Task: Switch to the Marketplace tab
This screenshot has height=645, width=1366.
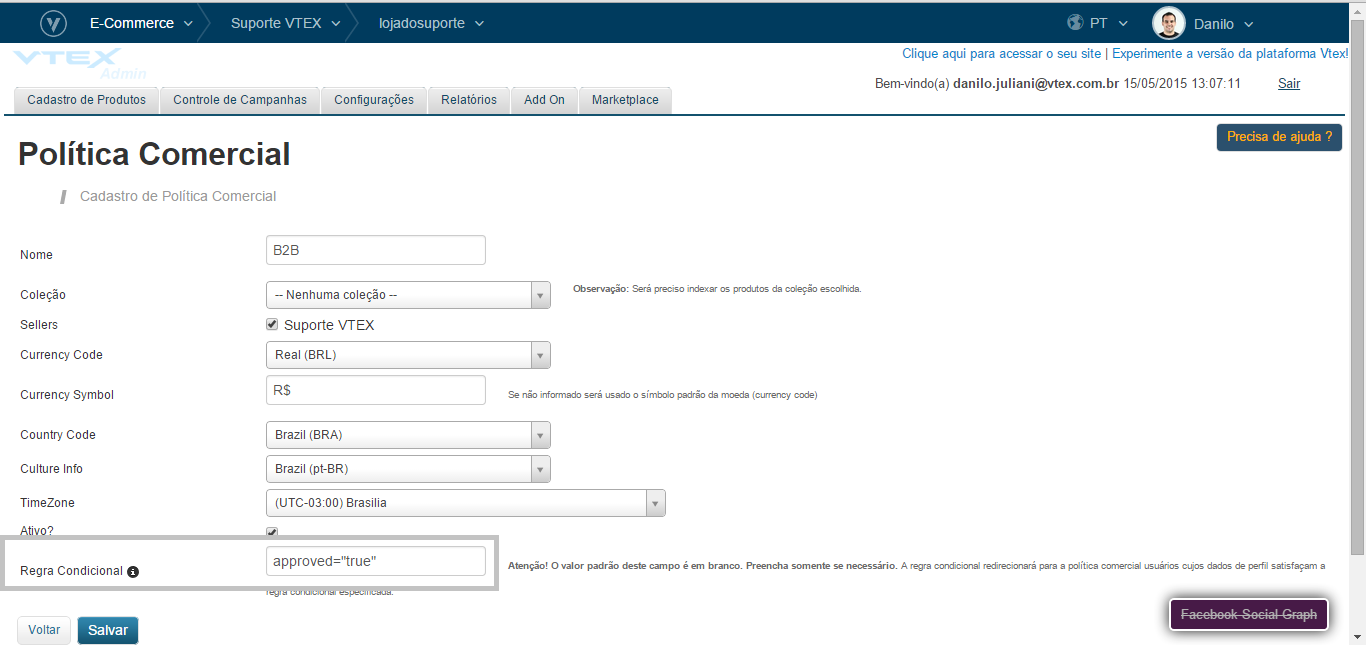Action: point(625,100)
